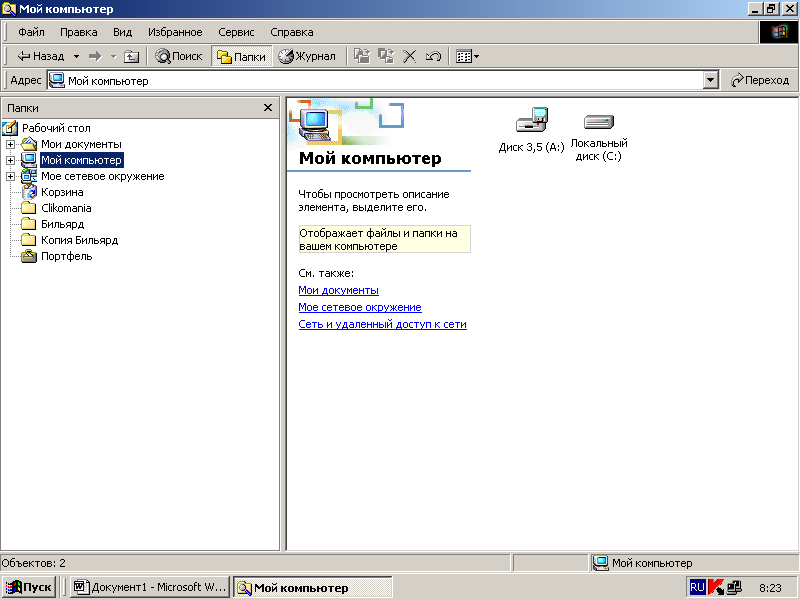This screenshot has height=600, width=800.
Task: Select the Копия Бильярд folder
Action: pyautogui.click(x=80, y=240)
